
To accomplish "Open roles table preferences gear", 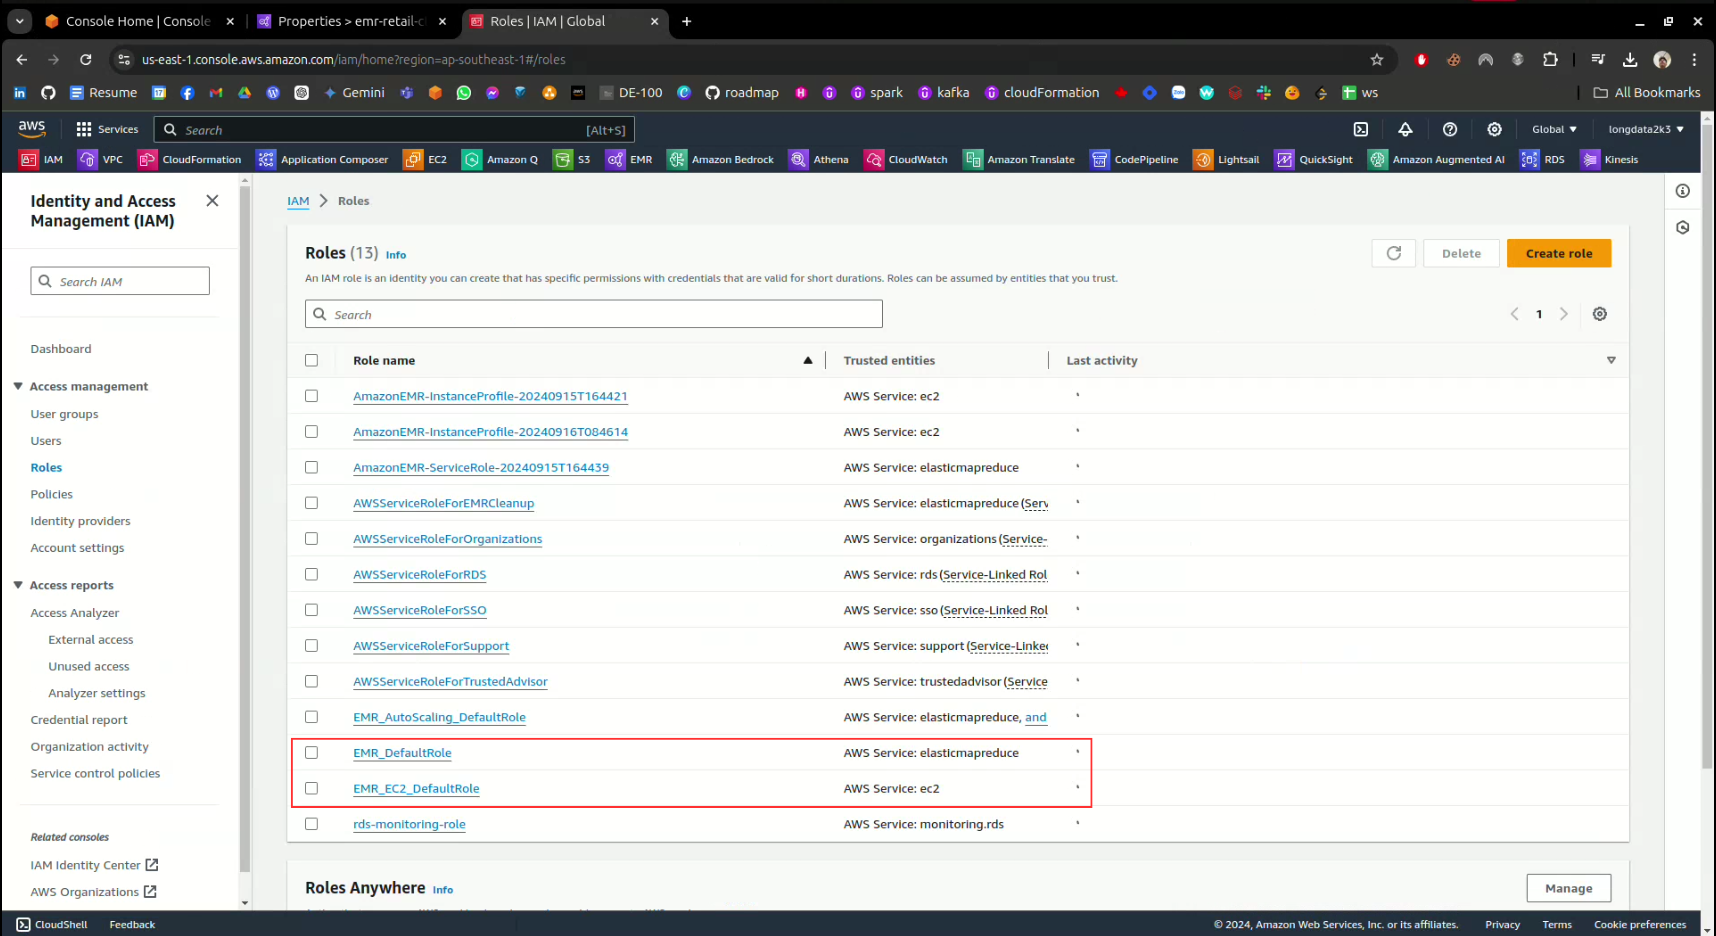I will click(1599, 314).
